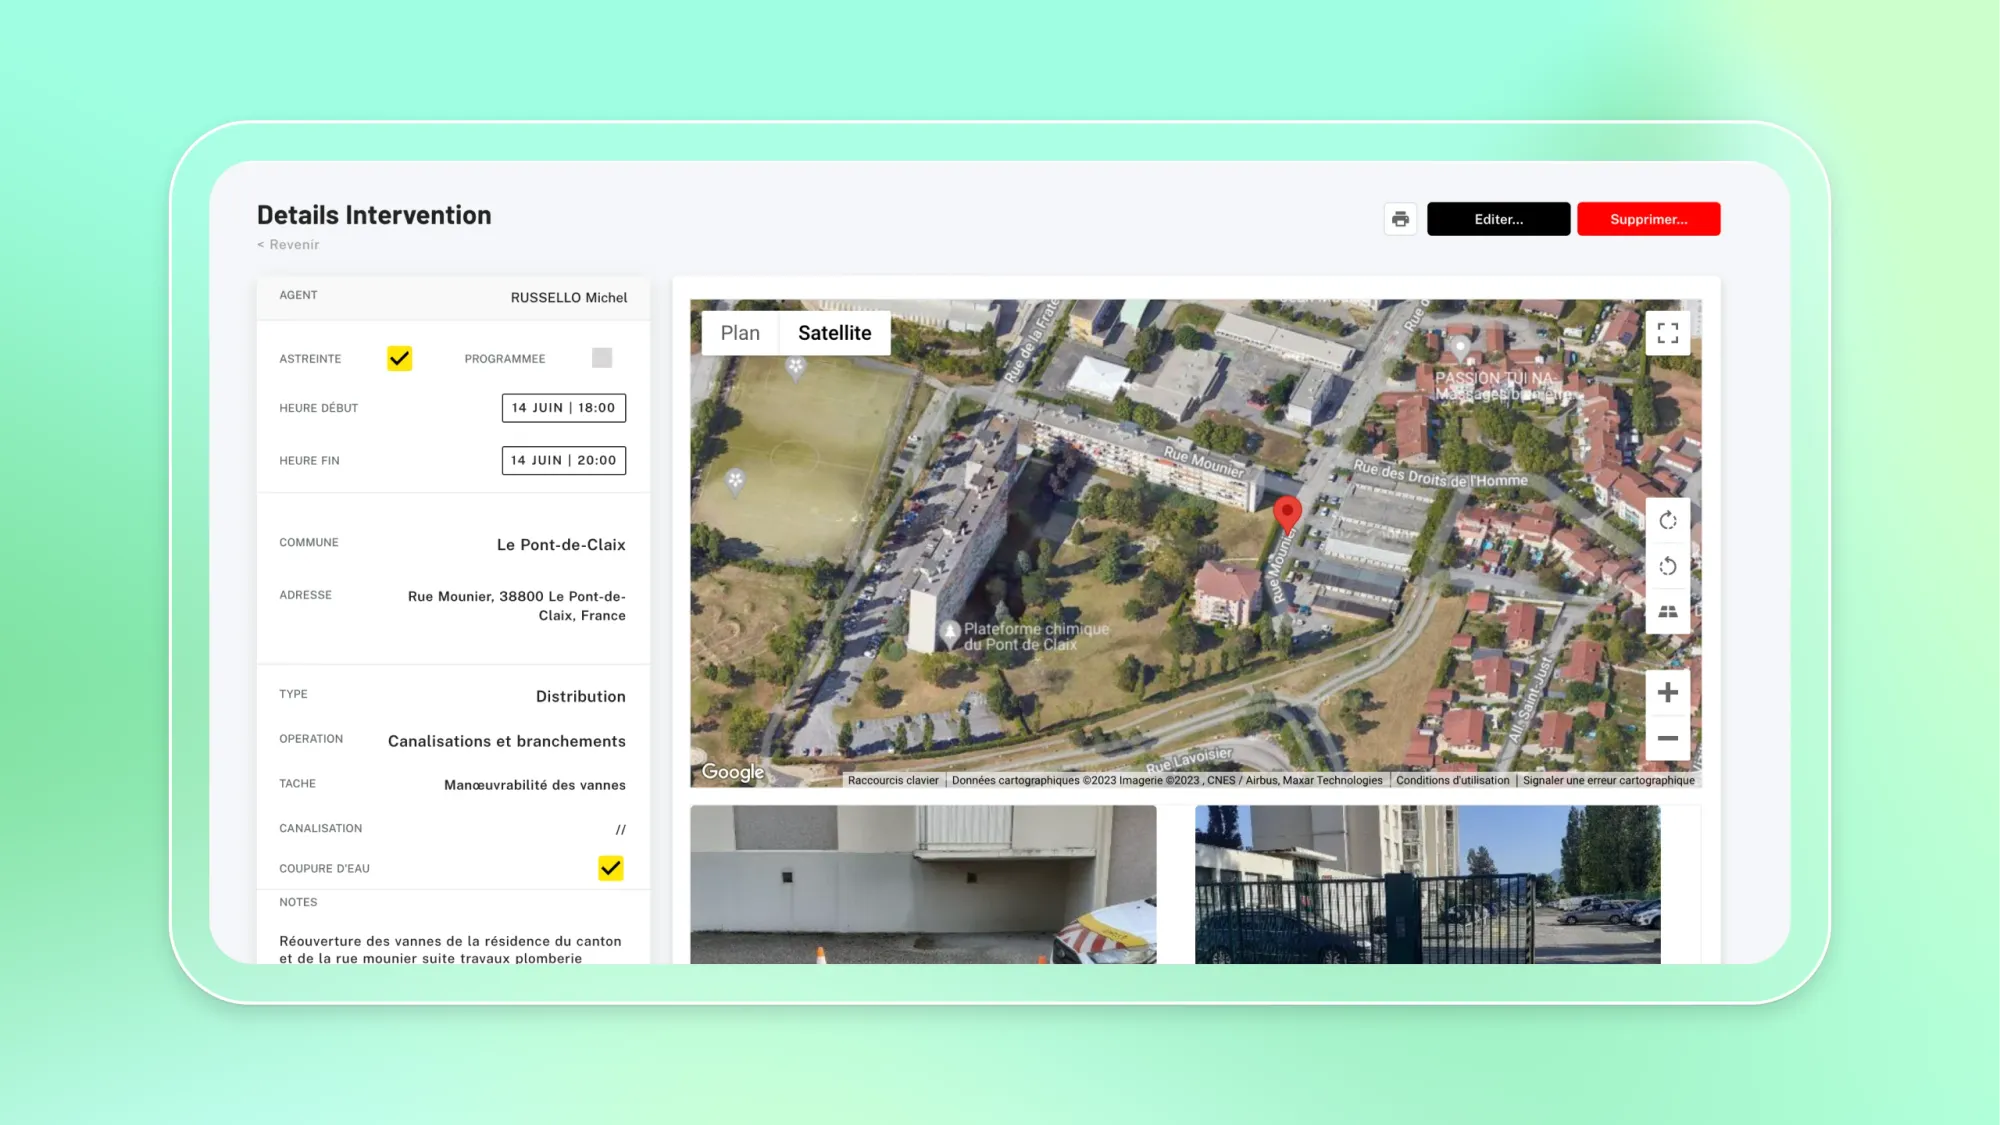Toggle the 45° tilt imagery icon

click(1667, 610)
